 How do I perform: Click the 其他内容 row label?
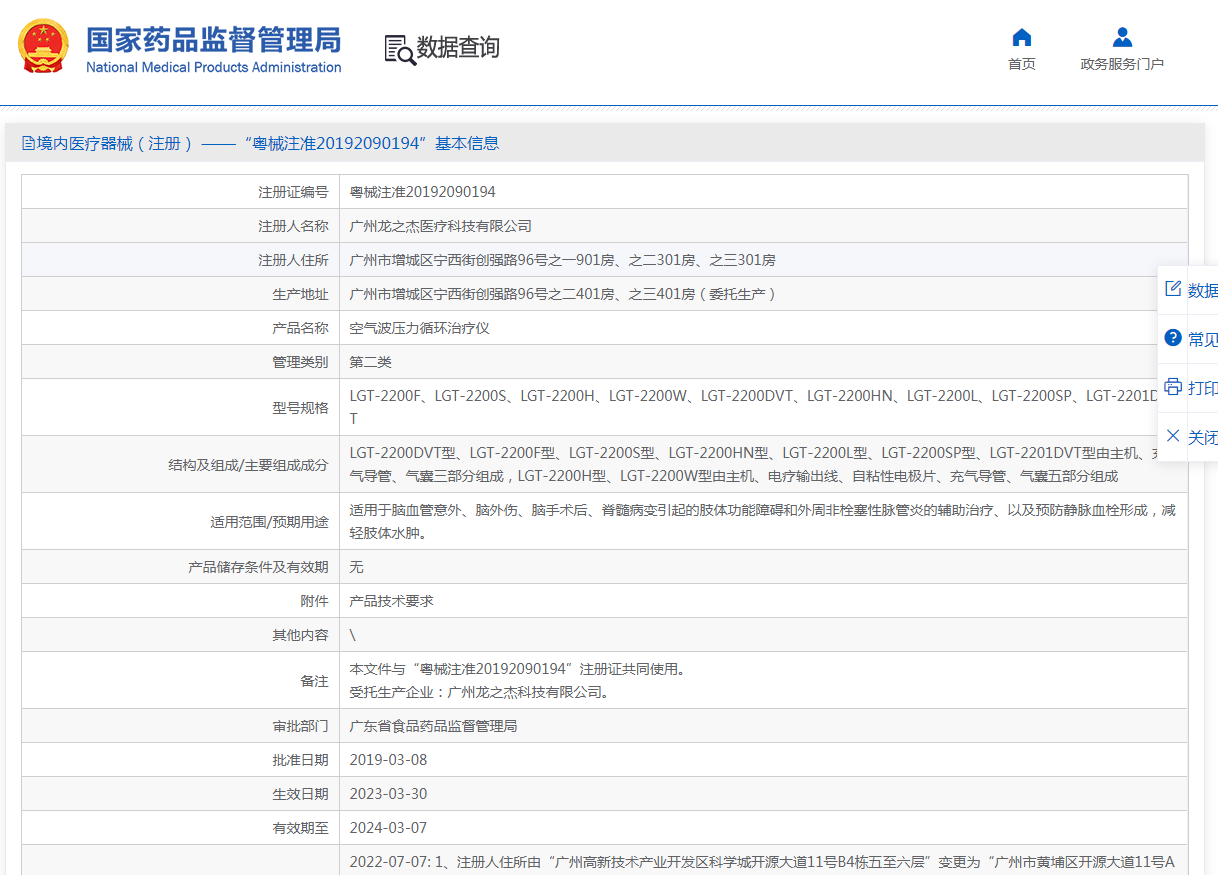[300, 635]
